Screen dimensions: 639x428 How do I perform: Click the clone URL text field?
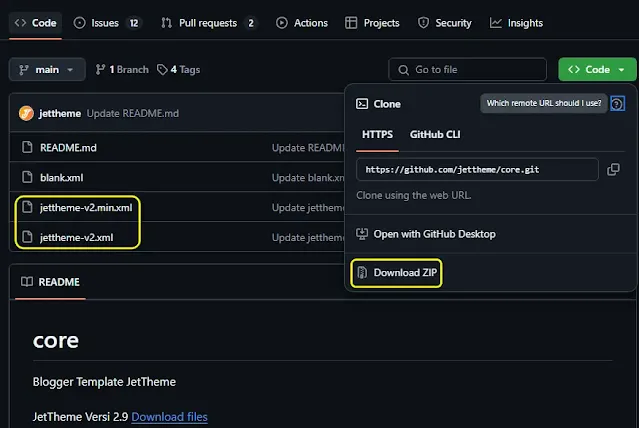[477, 170]
